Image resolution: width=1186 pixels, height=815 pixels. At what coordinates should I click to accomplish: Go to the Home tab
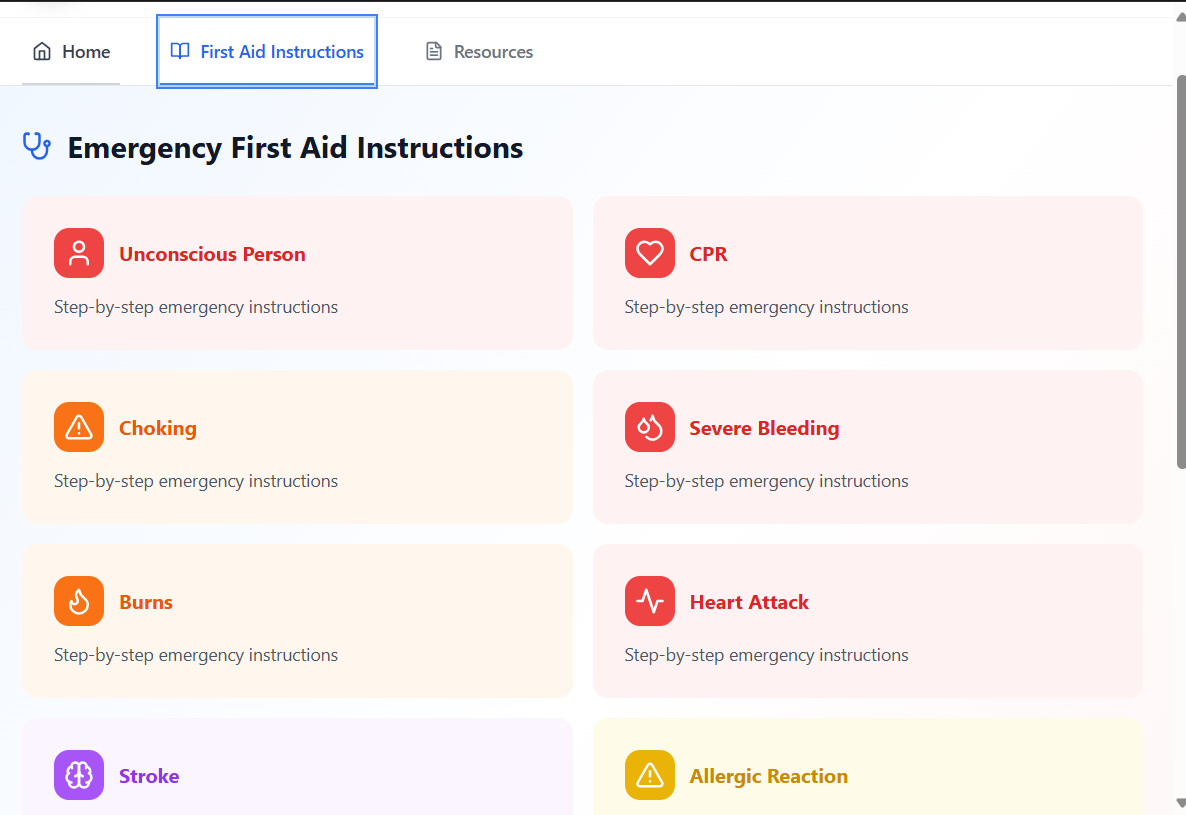coord(71,52)
